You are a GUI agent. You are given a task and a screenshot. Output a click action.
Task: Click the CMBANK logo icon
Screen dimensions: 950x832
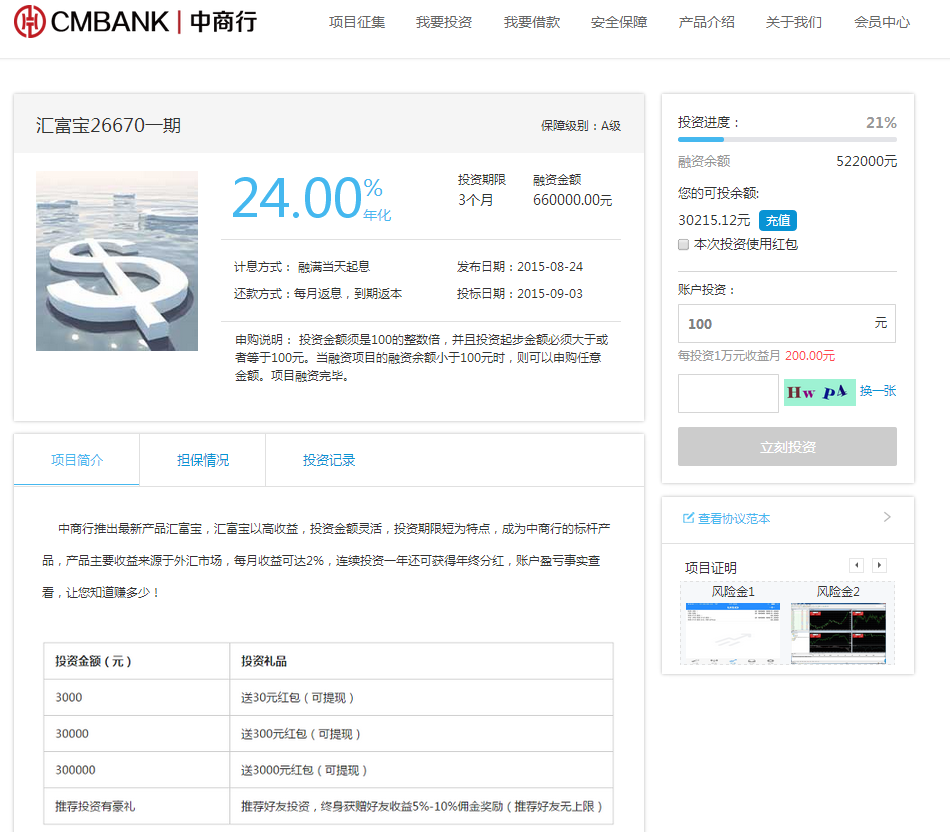point(30,21)
